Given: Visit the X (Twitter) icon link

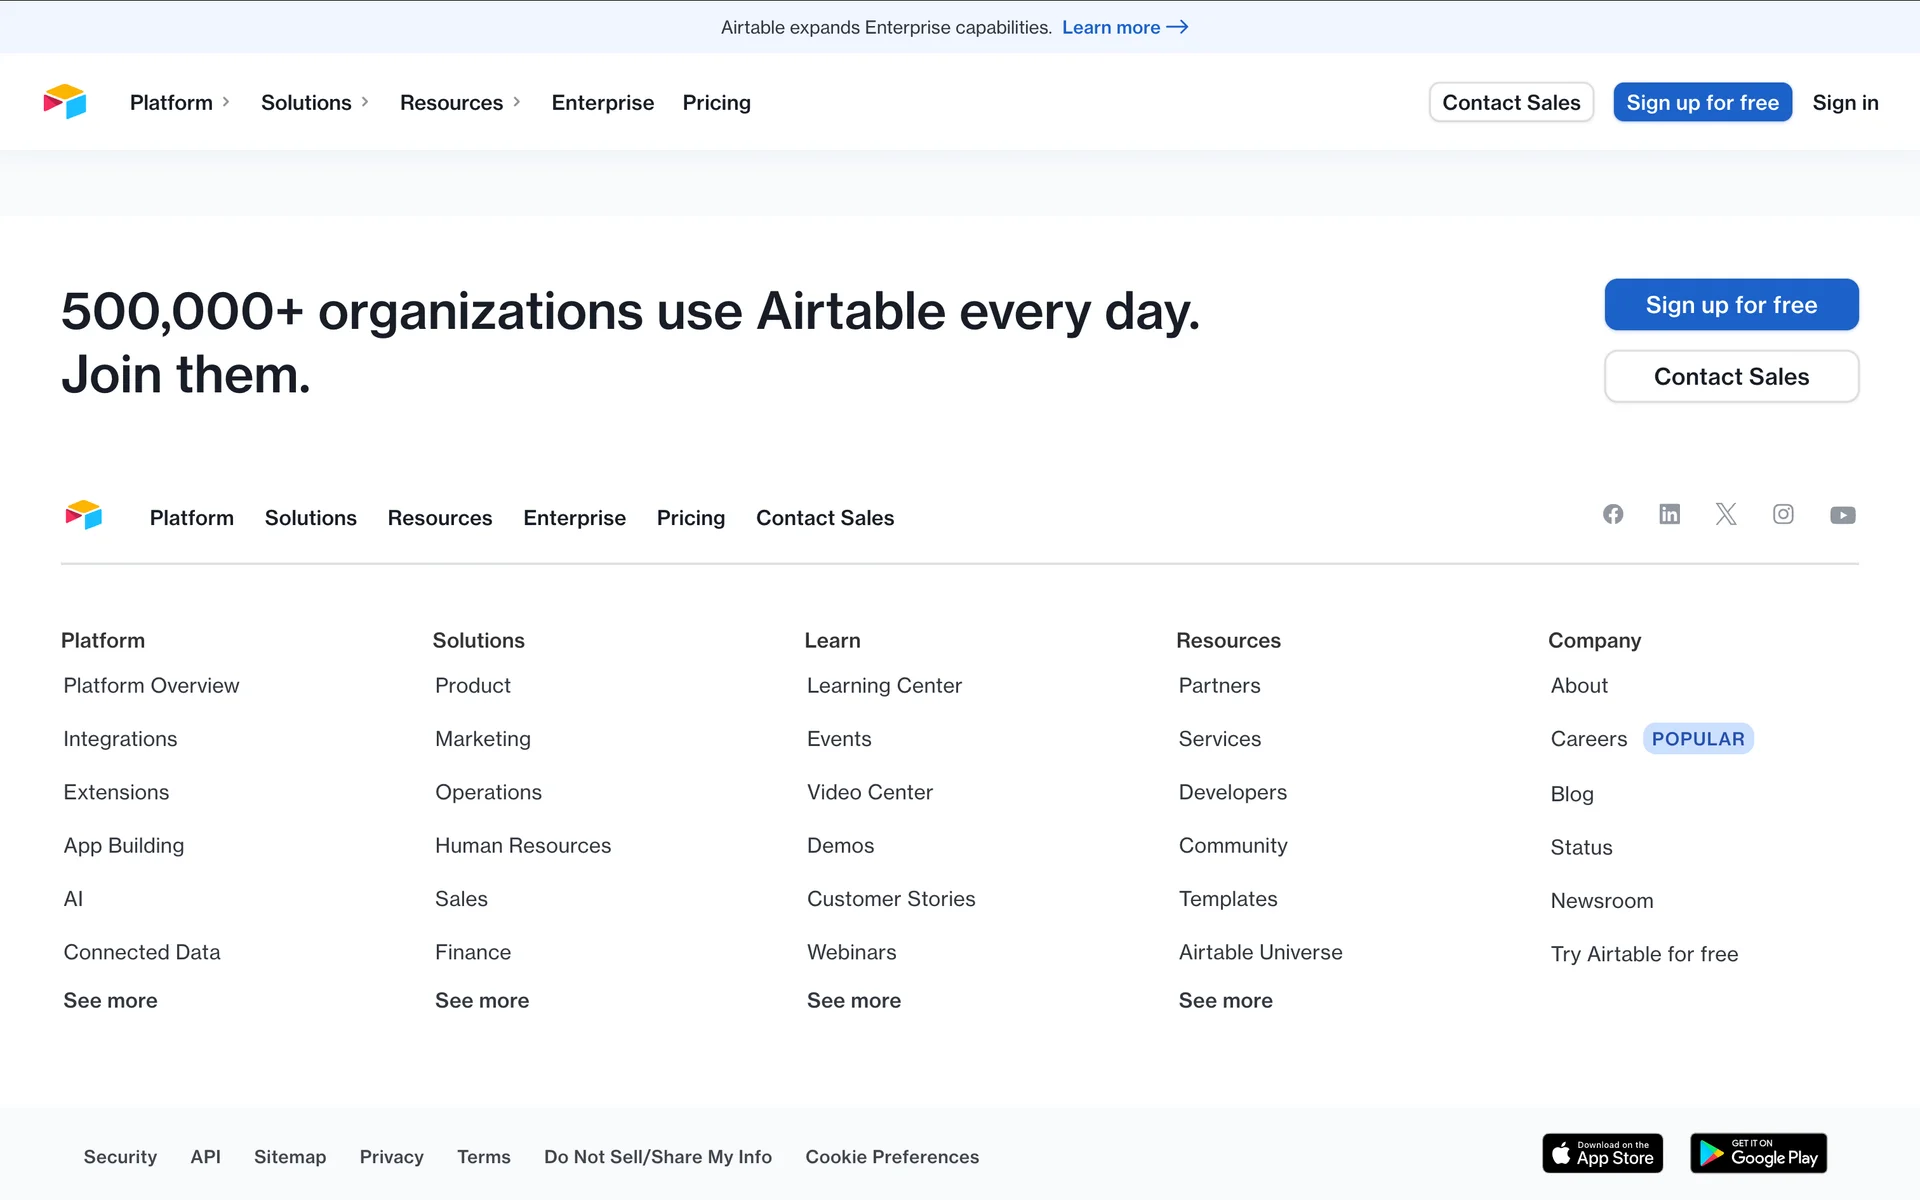Looking at the screenshot, I should click(1726, 514).
